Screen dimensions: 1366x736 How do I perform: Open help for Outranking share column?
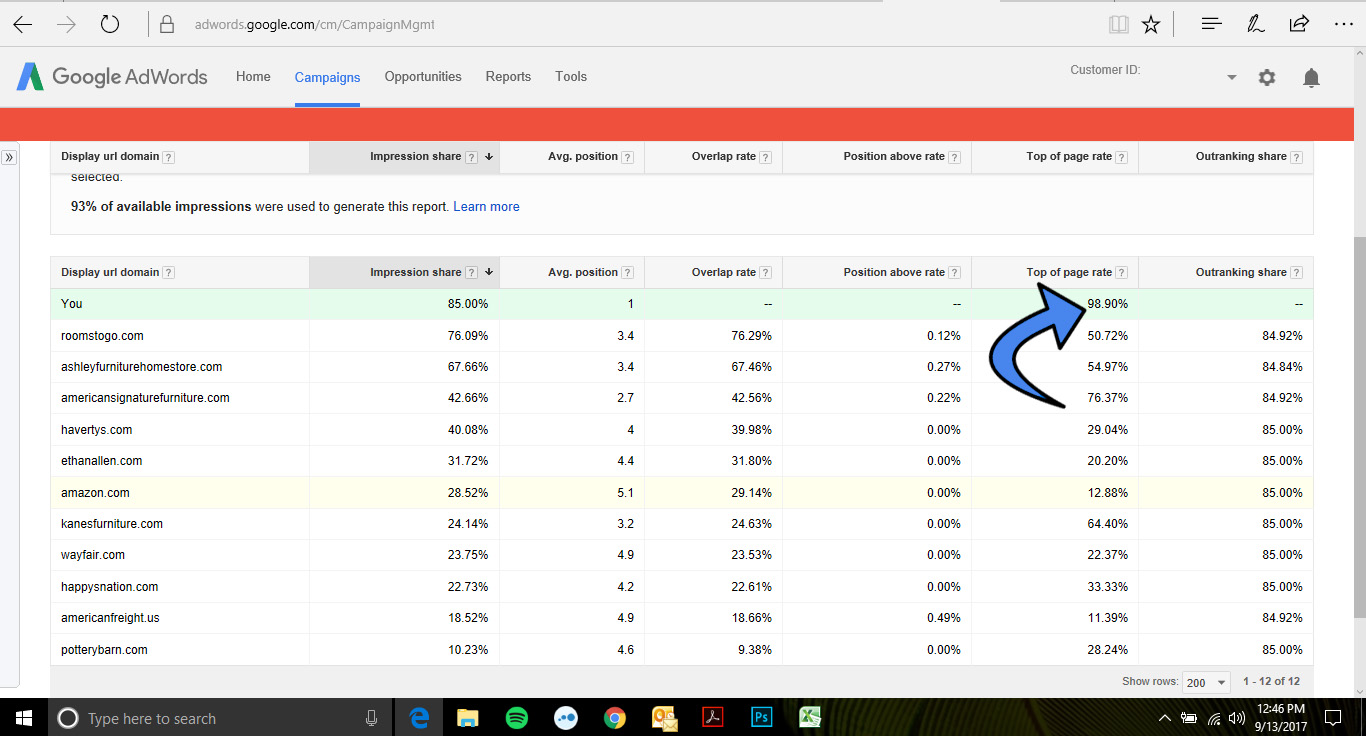[1295, 271]
